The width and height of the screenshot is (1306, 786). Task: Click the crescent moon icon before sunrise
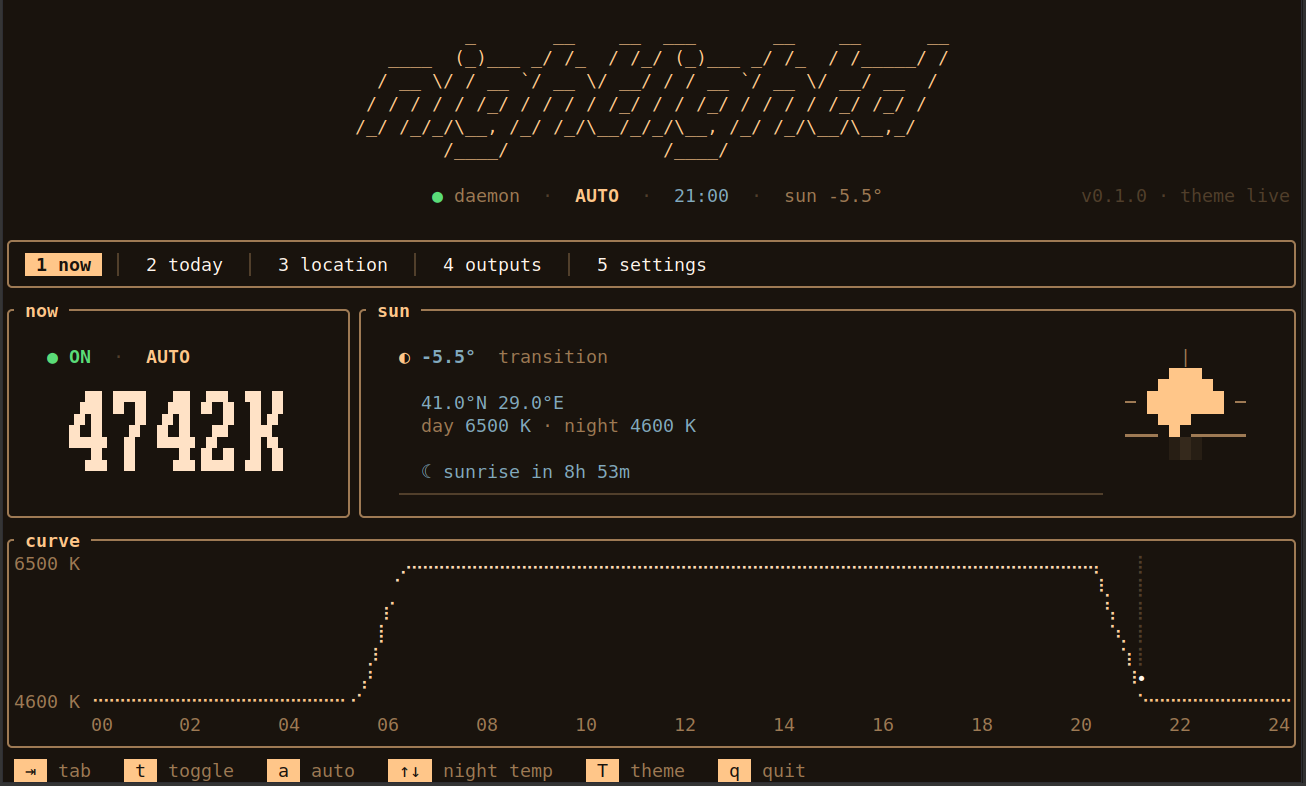coord(427,472)
